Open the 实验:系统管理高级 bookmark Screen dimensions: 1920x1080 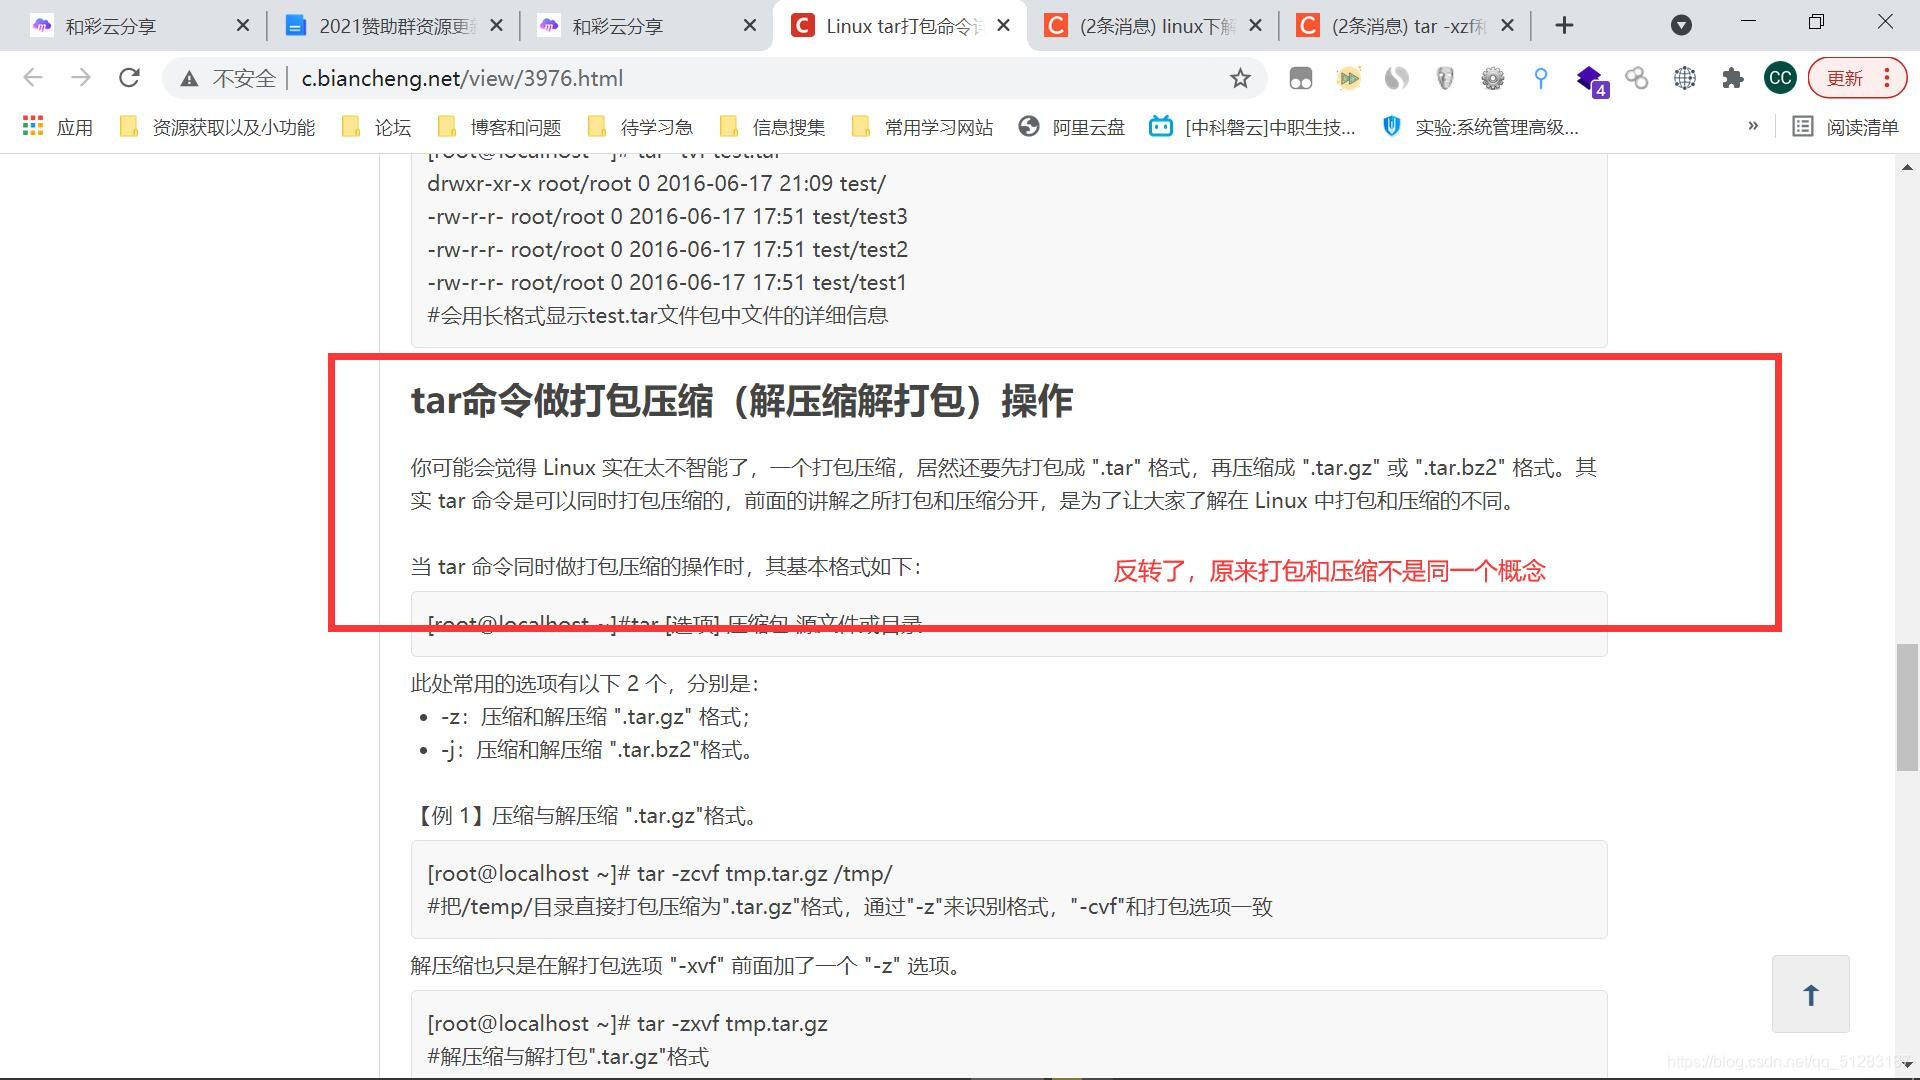1480,127
